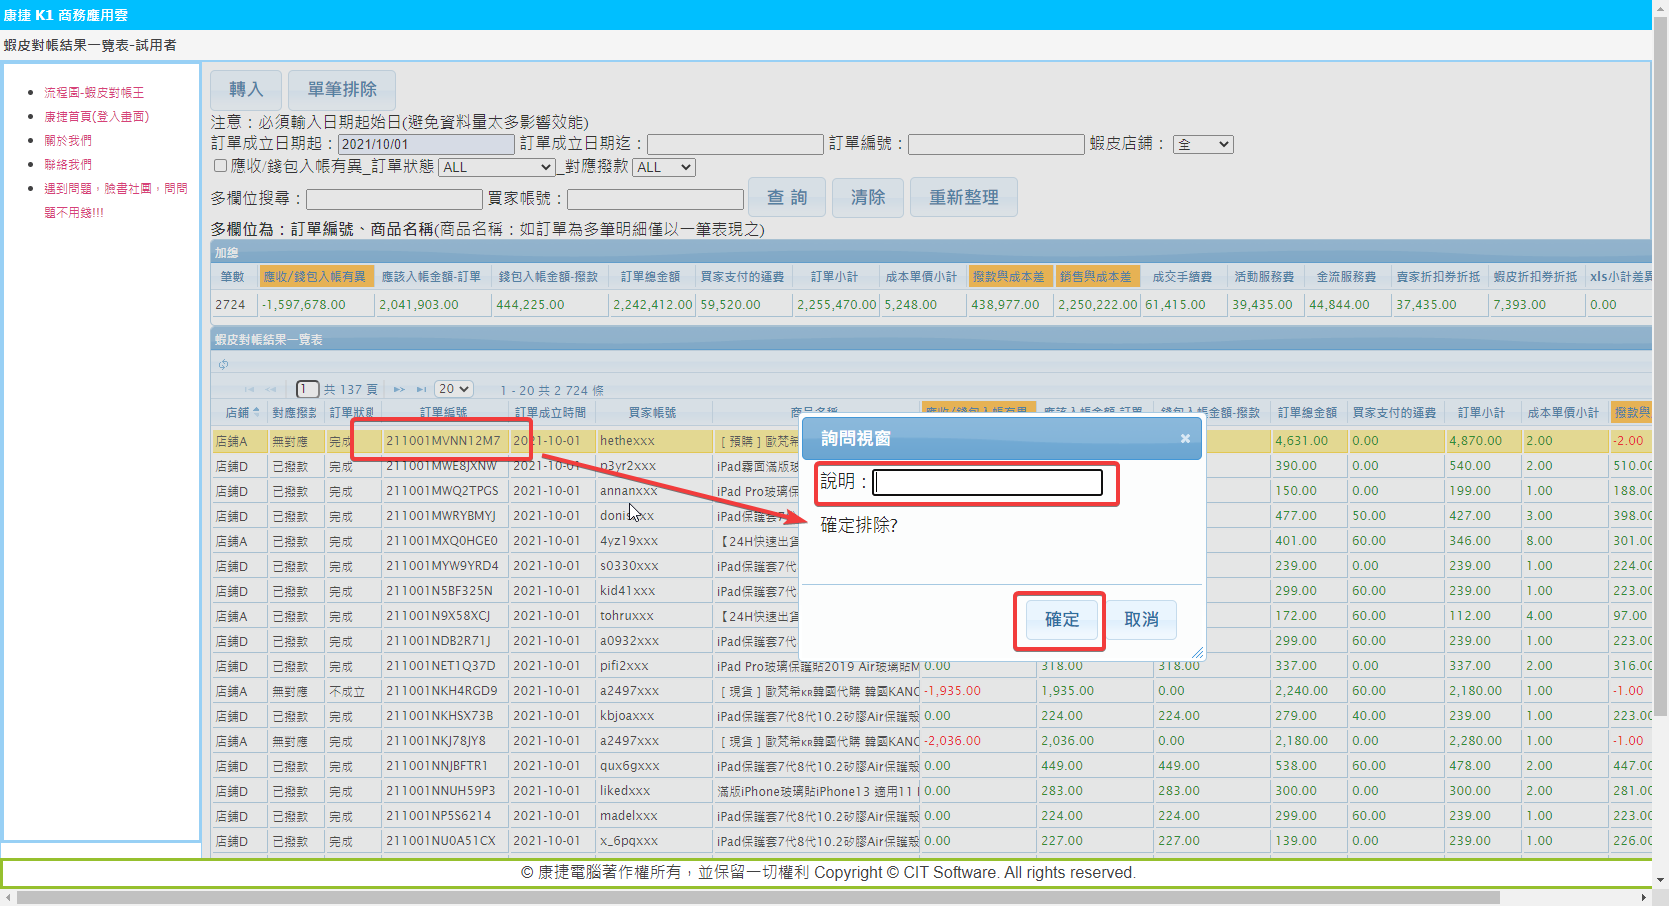Click the 說明 text field in dialog
This screenshot has width=1669, height=906.
tap(987, 482)
